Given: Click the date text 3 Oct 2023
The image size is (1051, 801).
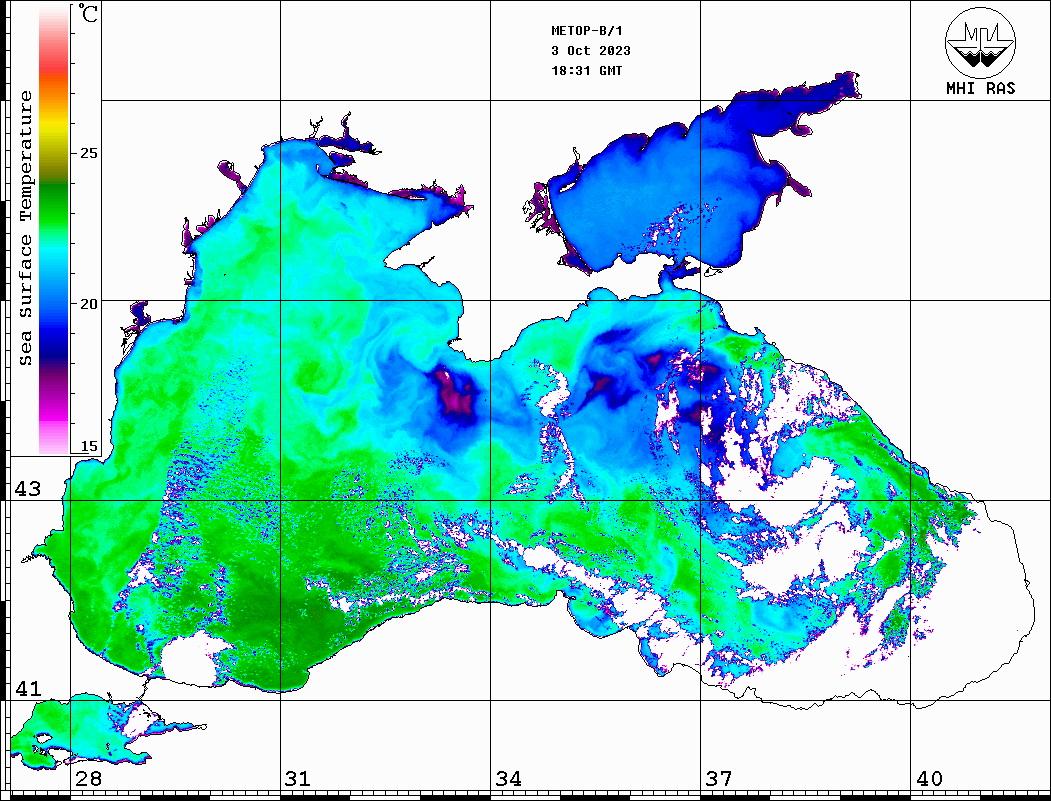Looking at the screenshot, I should pos(591,51).
